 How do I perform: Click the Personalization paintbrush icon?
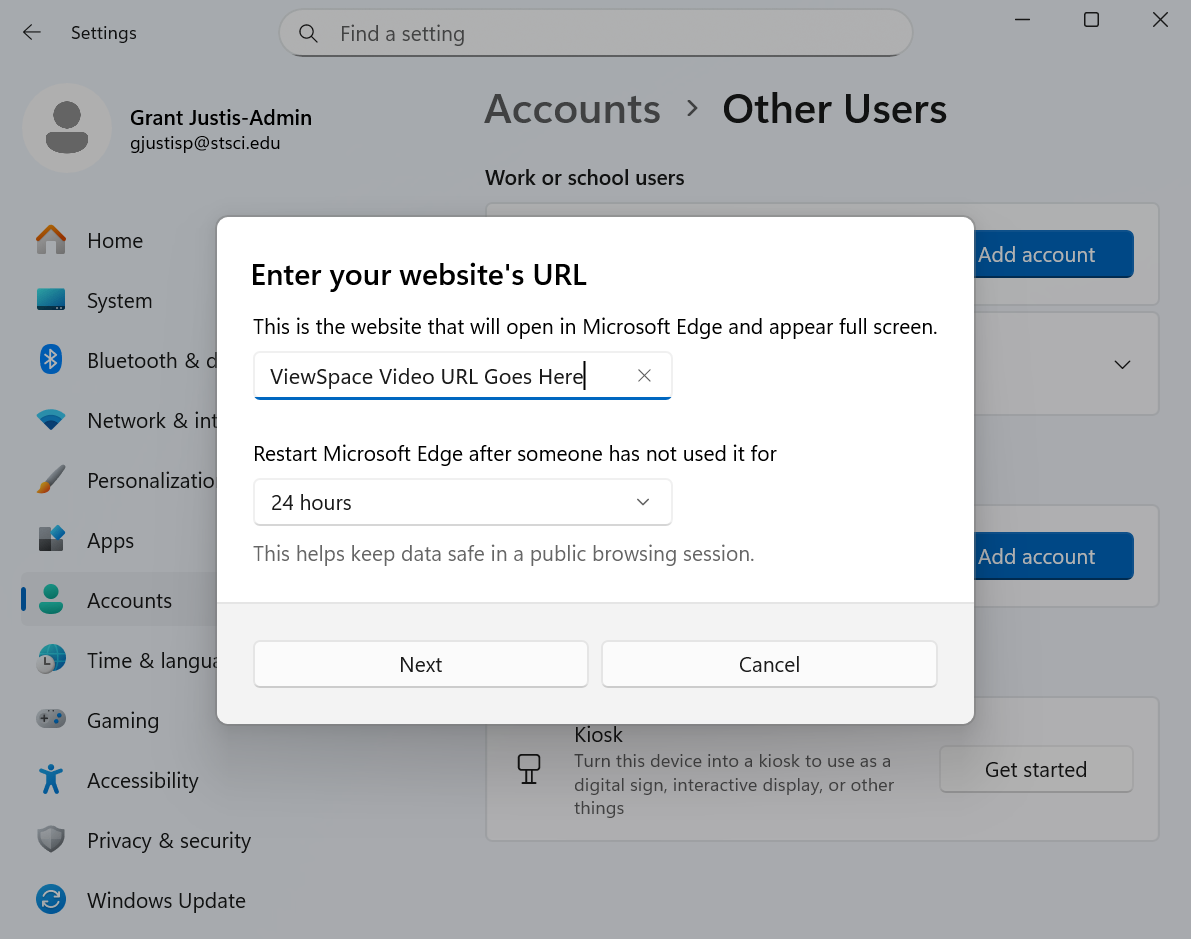click(51, 479)
